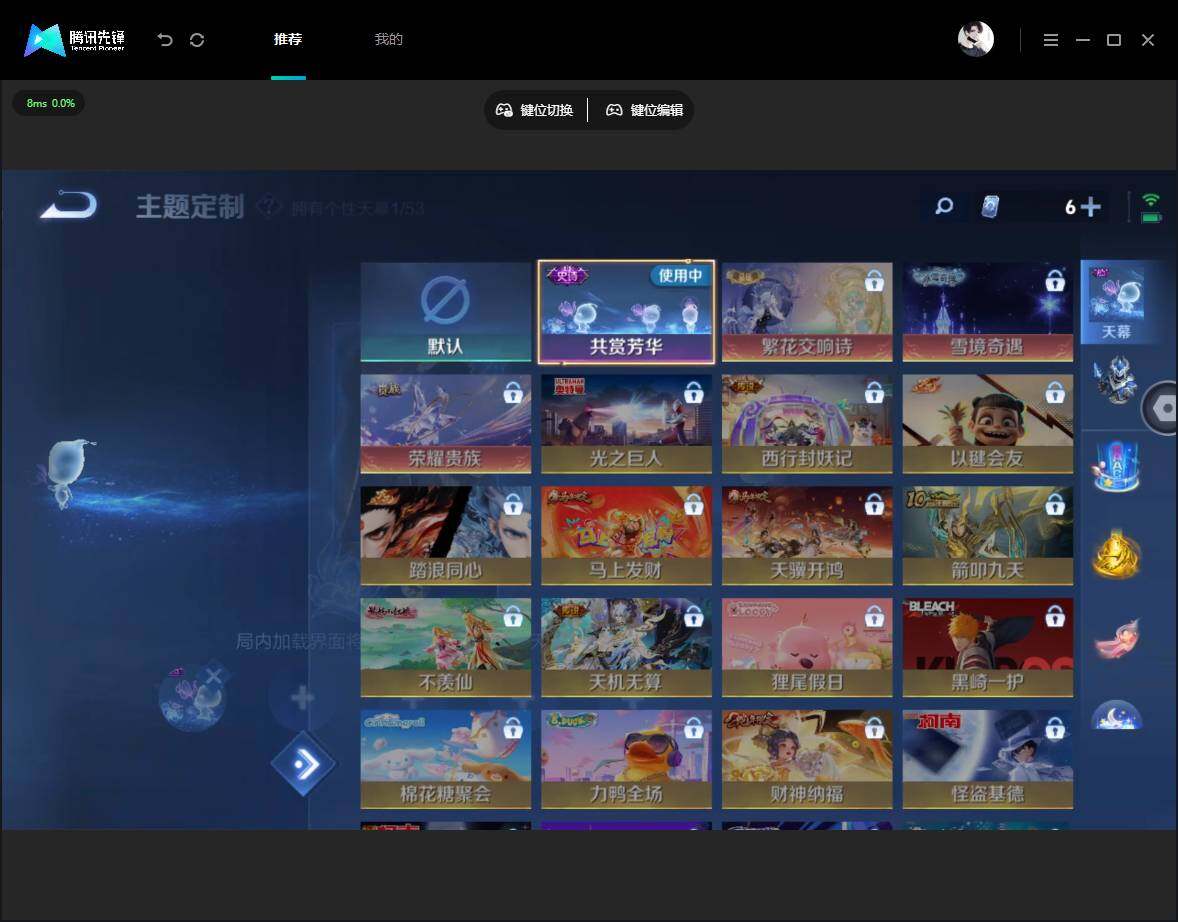Select the 天骥开鸿 theme card

tap(807, 535)
